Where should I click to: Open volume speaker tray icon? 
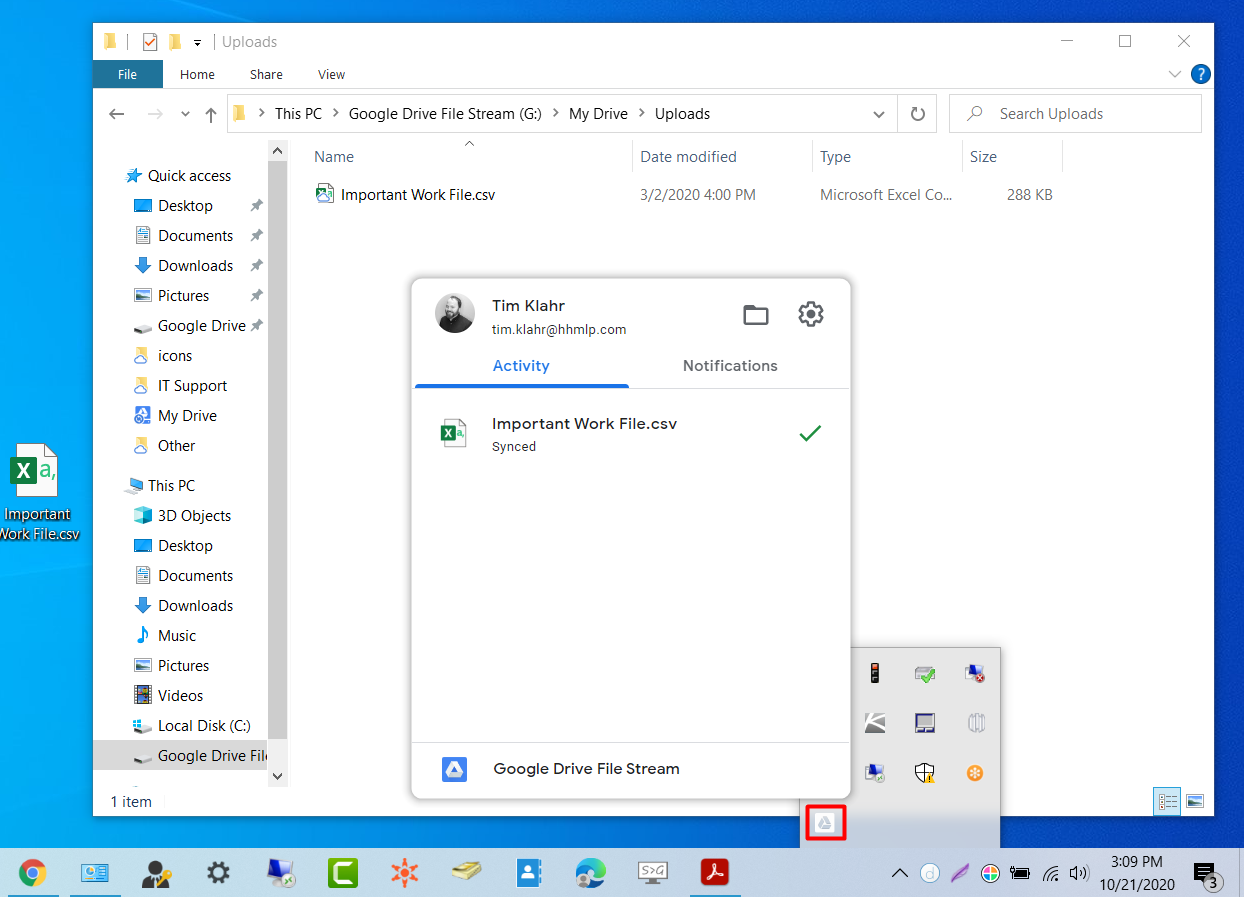(1078, 873)
